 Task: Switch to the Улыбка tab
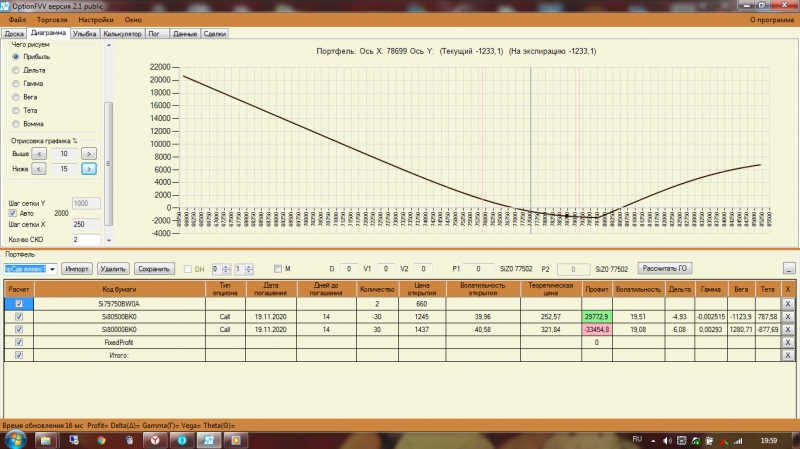(85, 34)
